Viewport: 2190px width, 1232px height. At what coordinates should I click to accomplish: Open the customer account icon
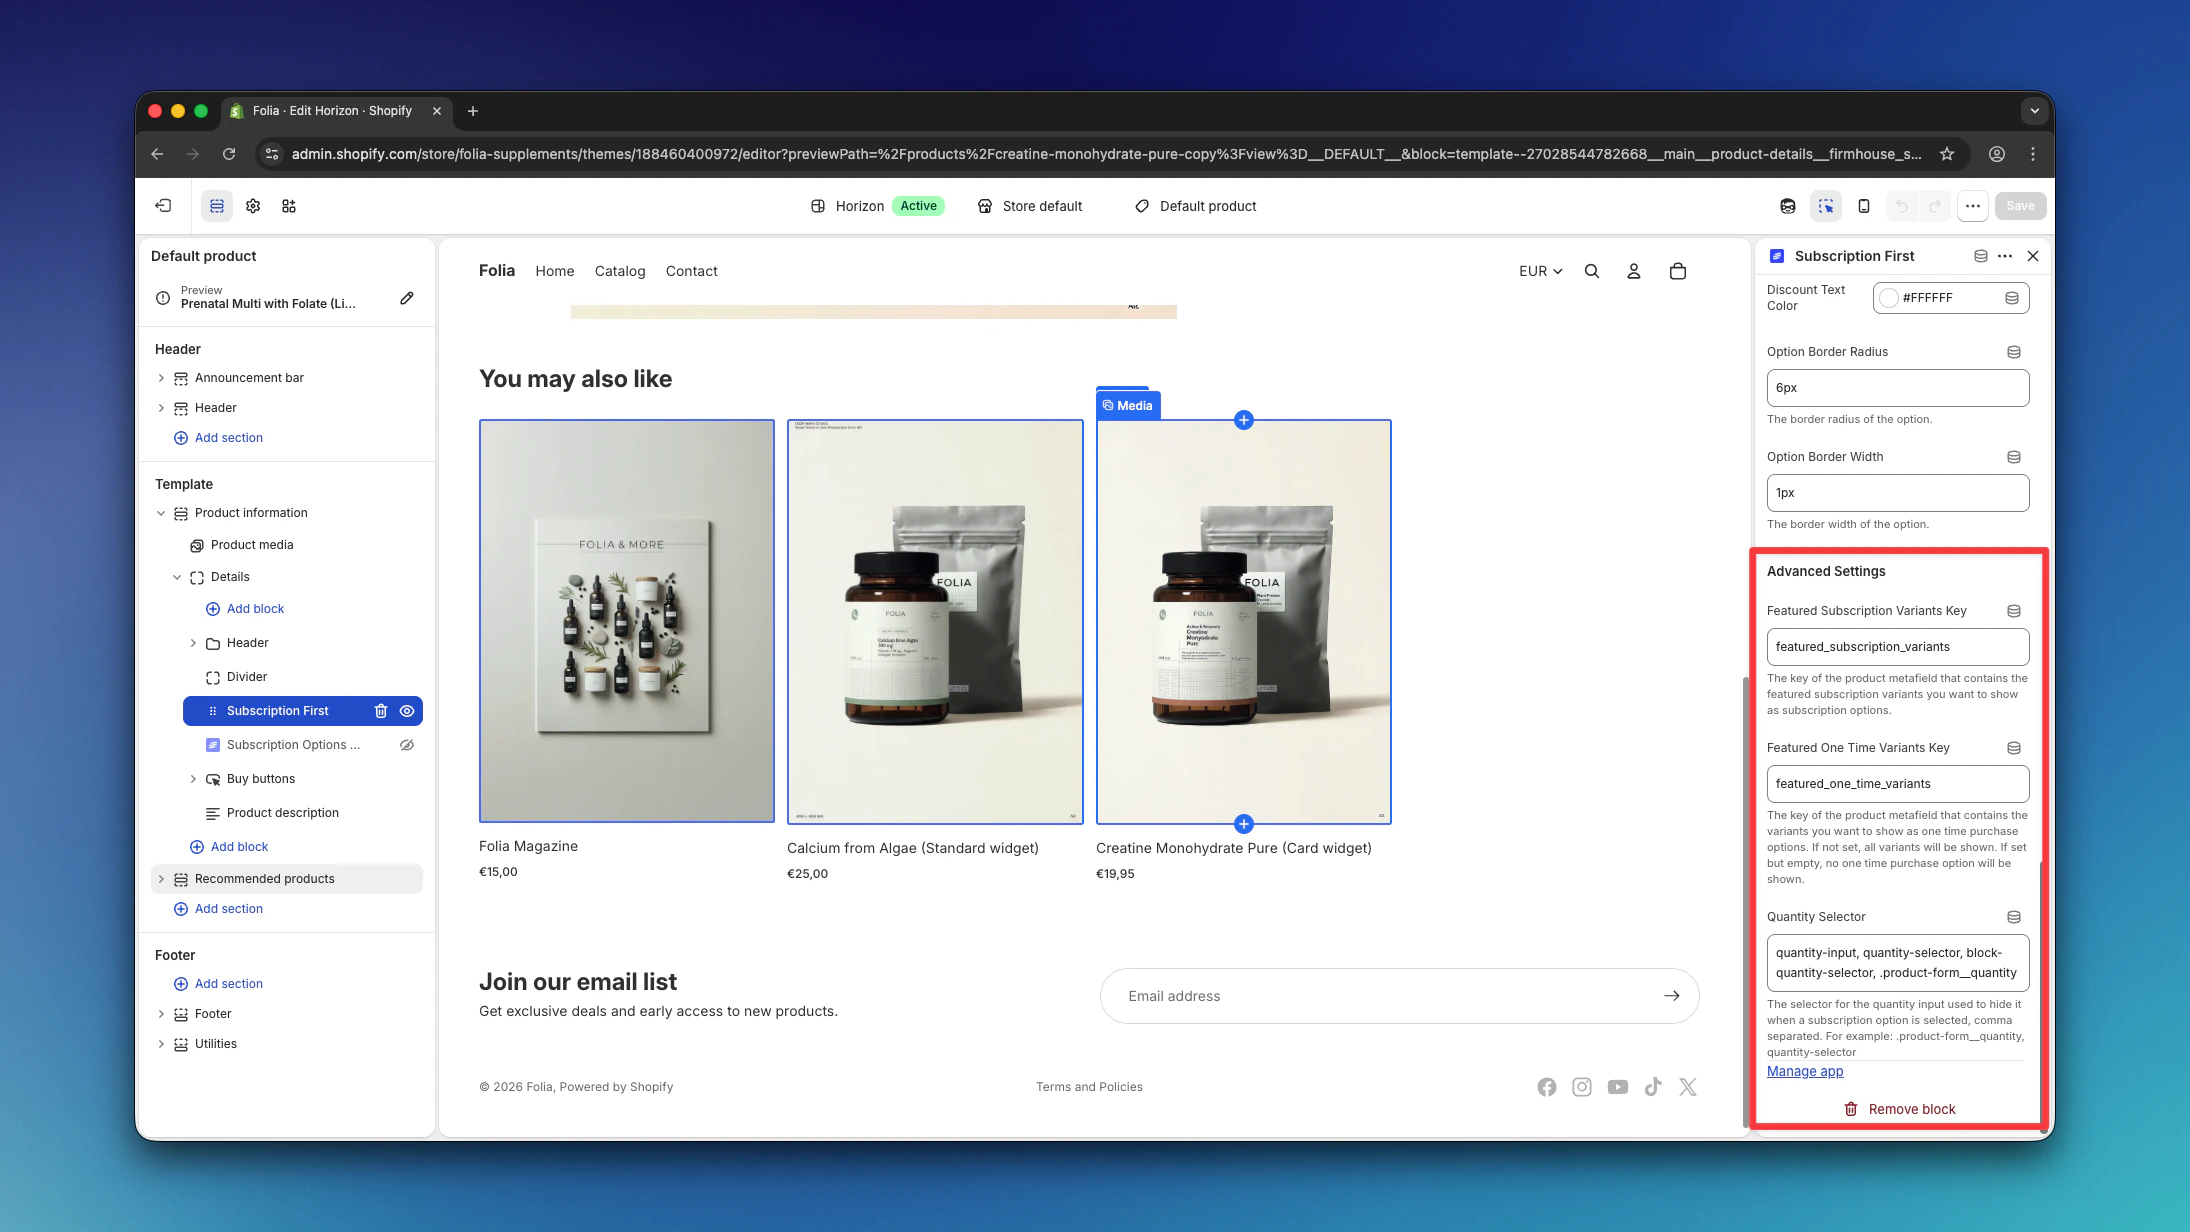pos(1634,271)
